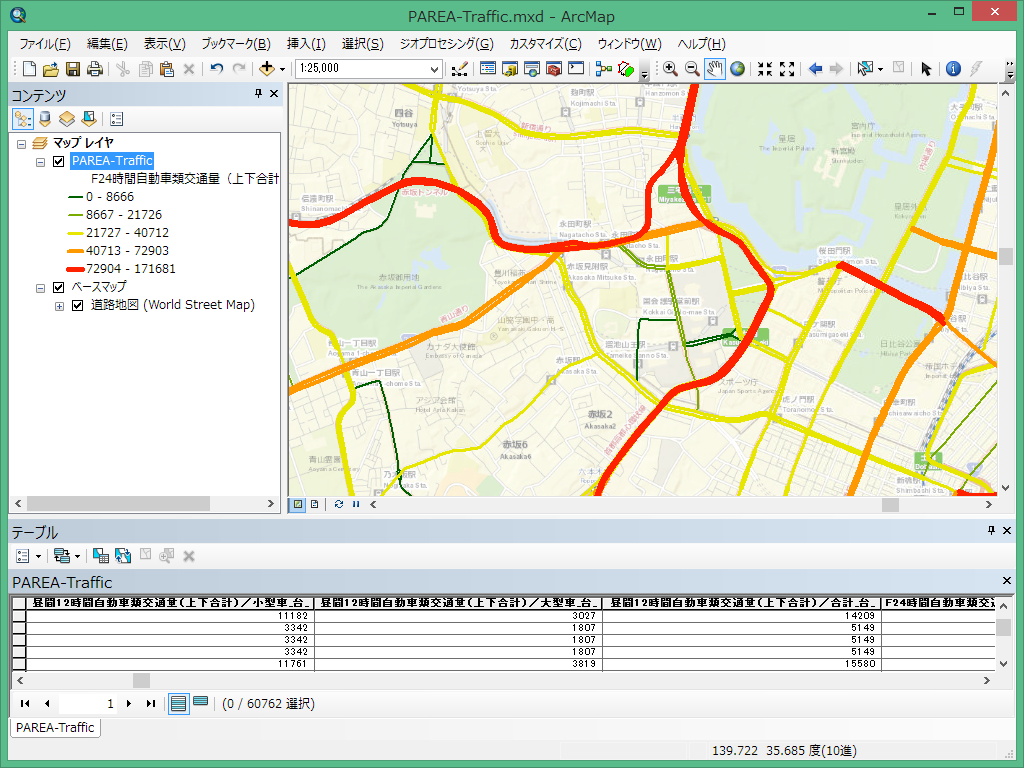
Task: Open Select Features tool dropdown arrow
Action: click(x=880, y=69)
